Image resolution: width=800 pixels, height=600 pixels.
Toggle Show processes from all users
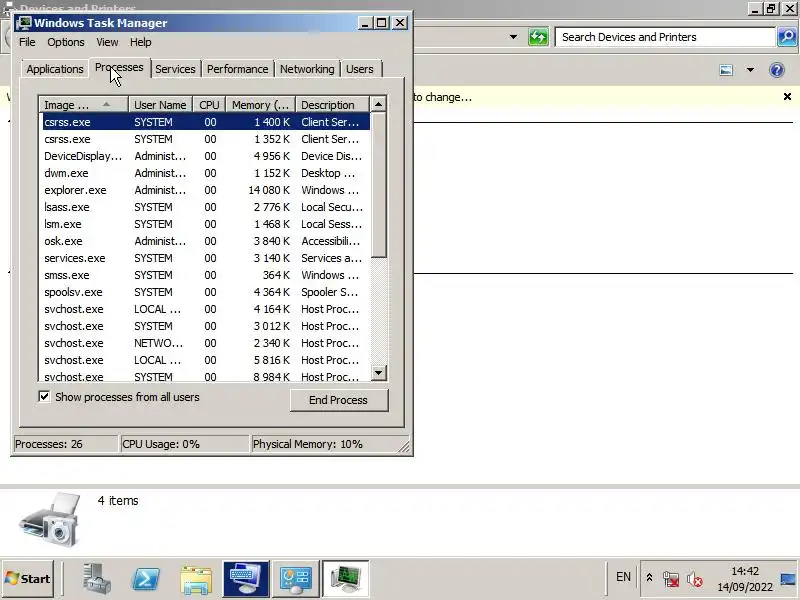(x=44, y=396)
